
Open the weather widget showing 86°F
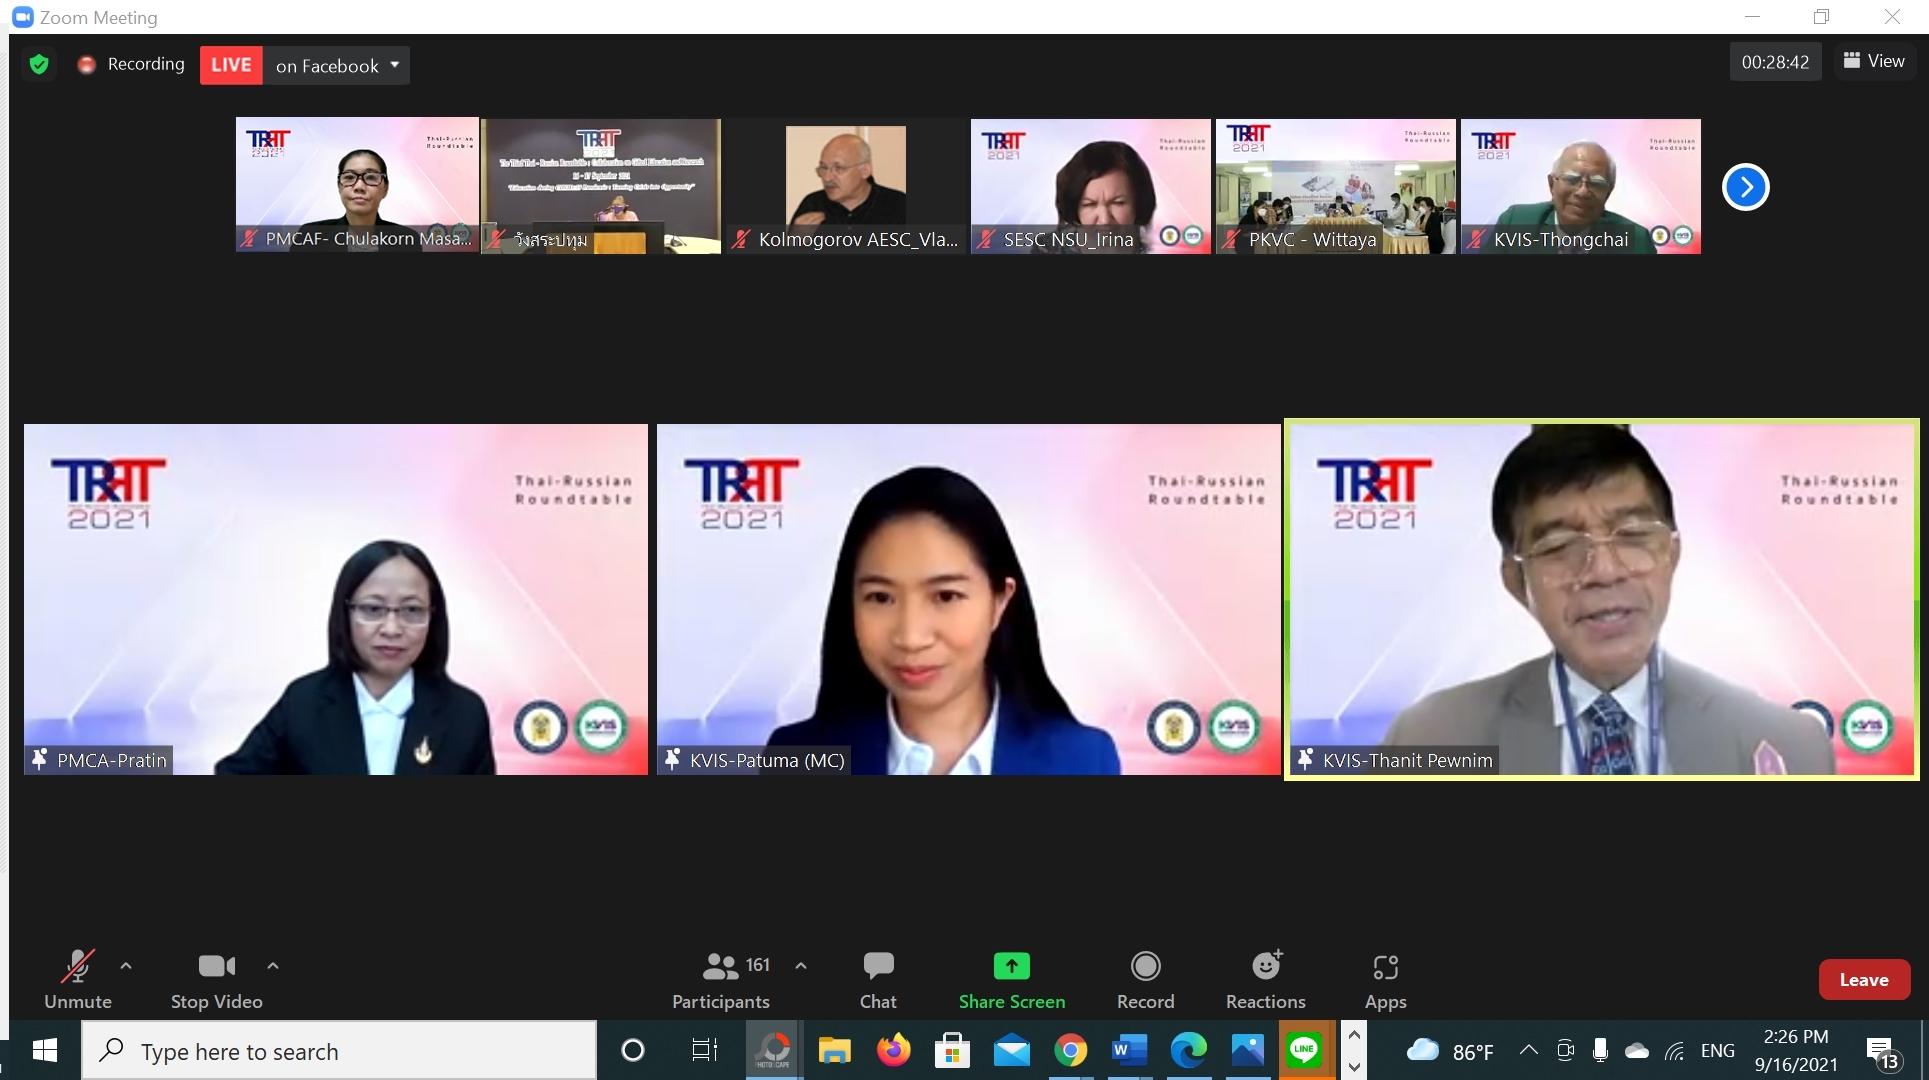[1450, 1051]
